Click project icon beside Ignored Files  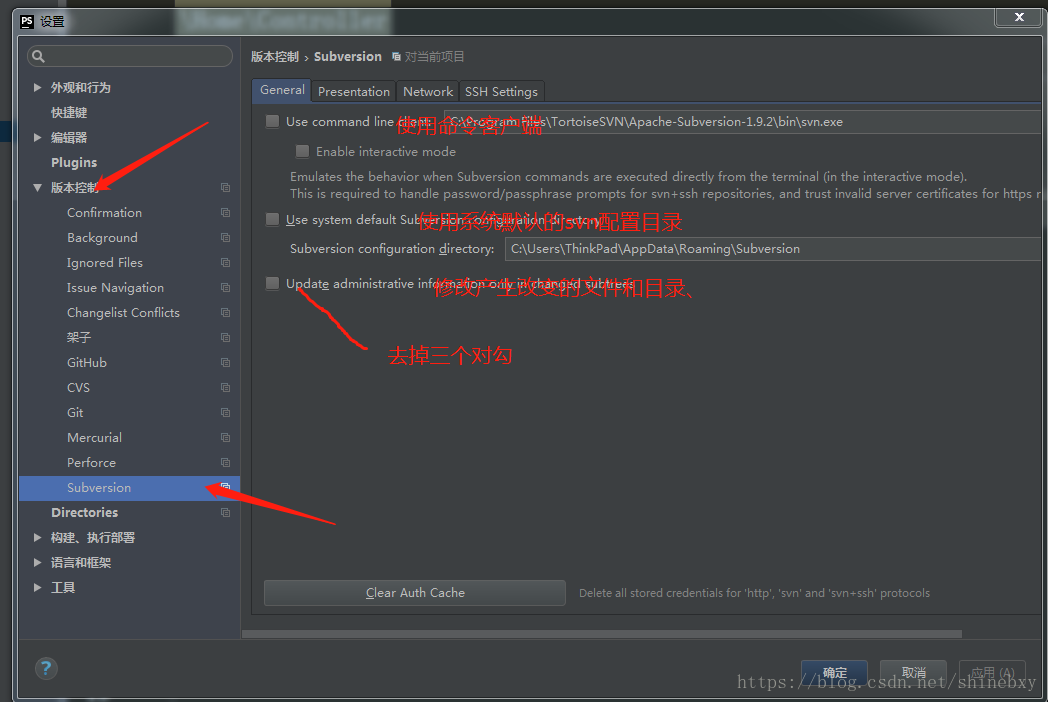coord(225,263)
